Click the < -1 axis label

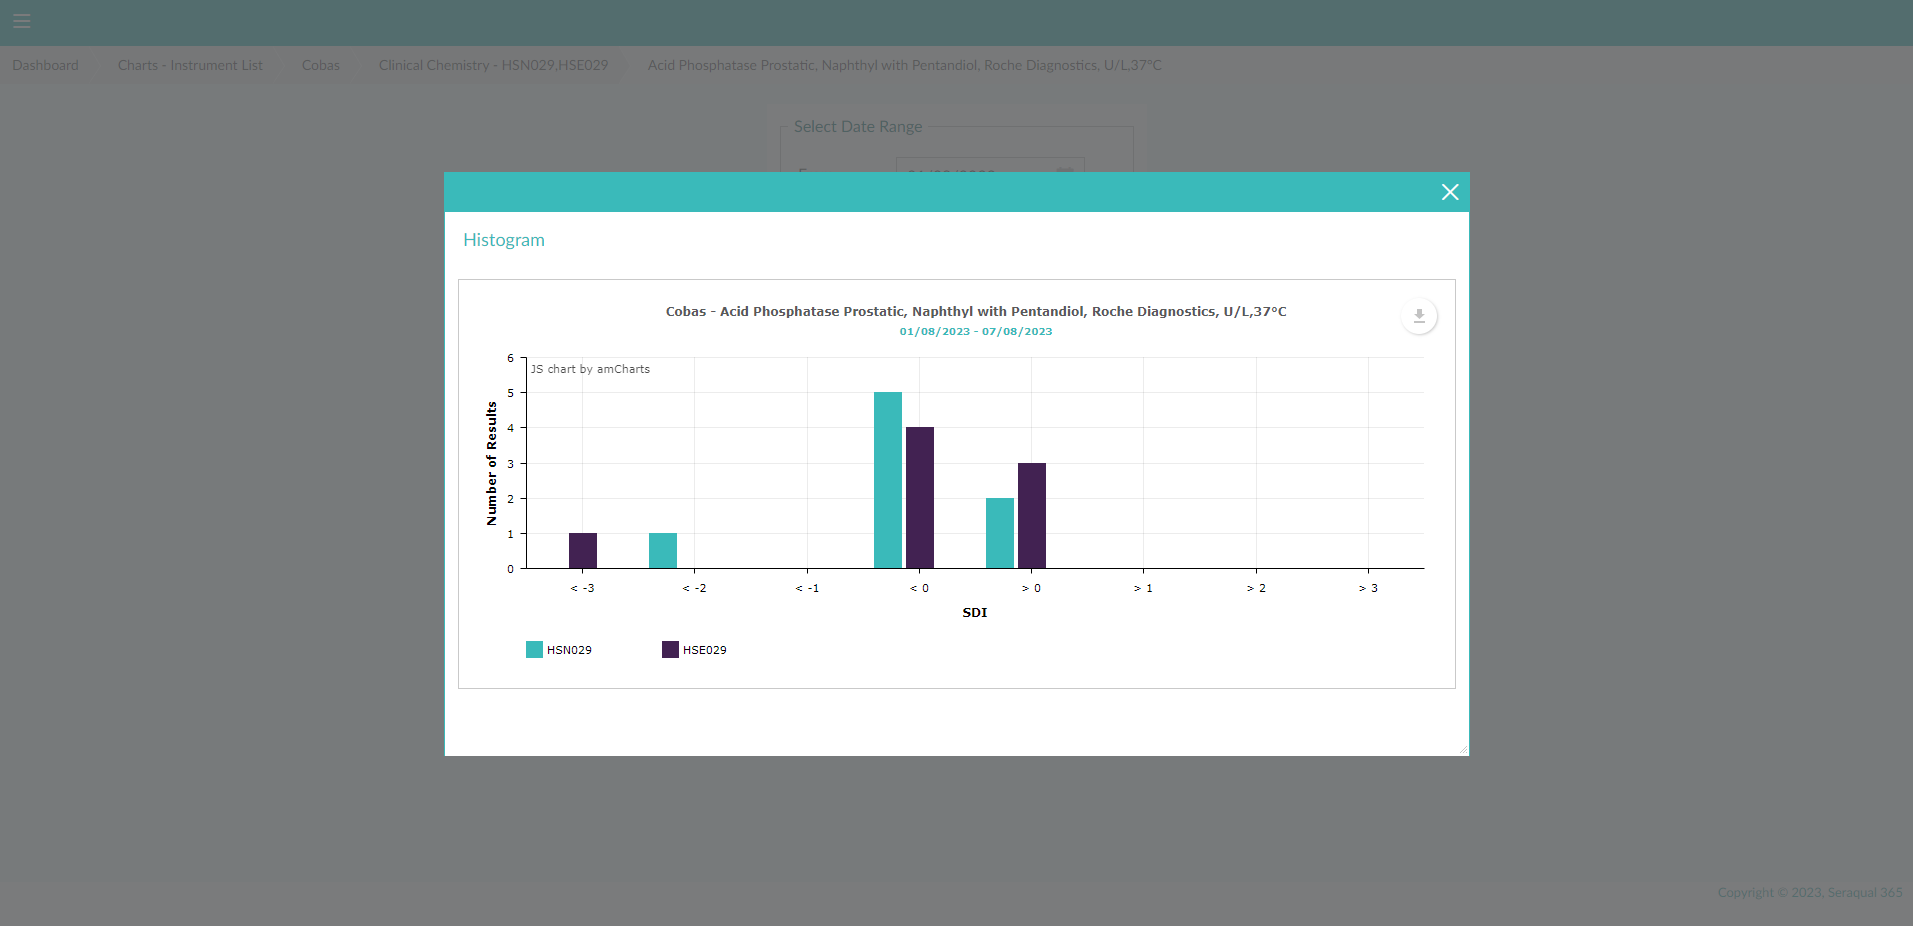click(807, 588)
